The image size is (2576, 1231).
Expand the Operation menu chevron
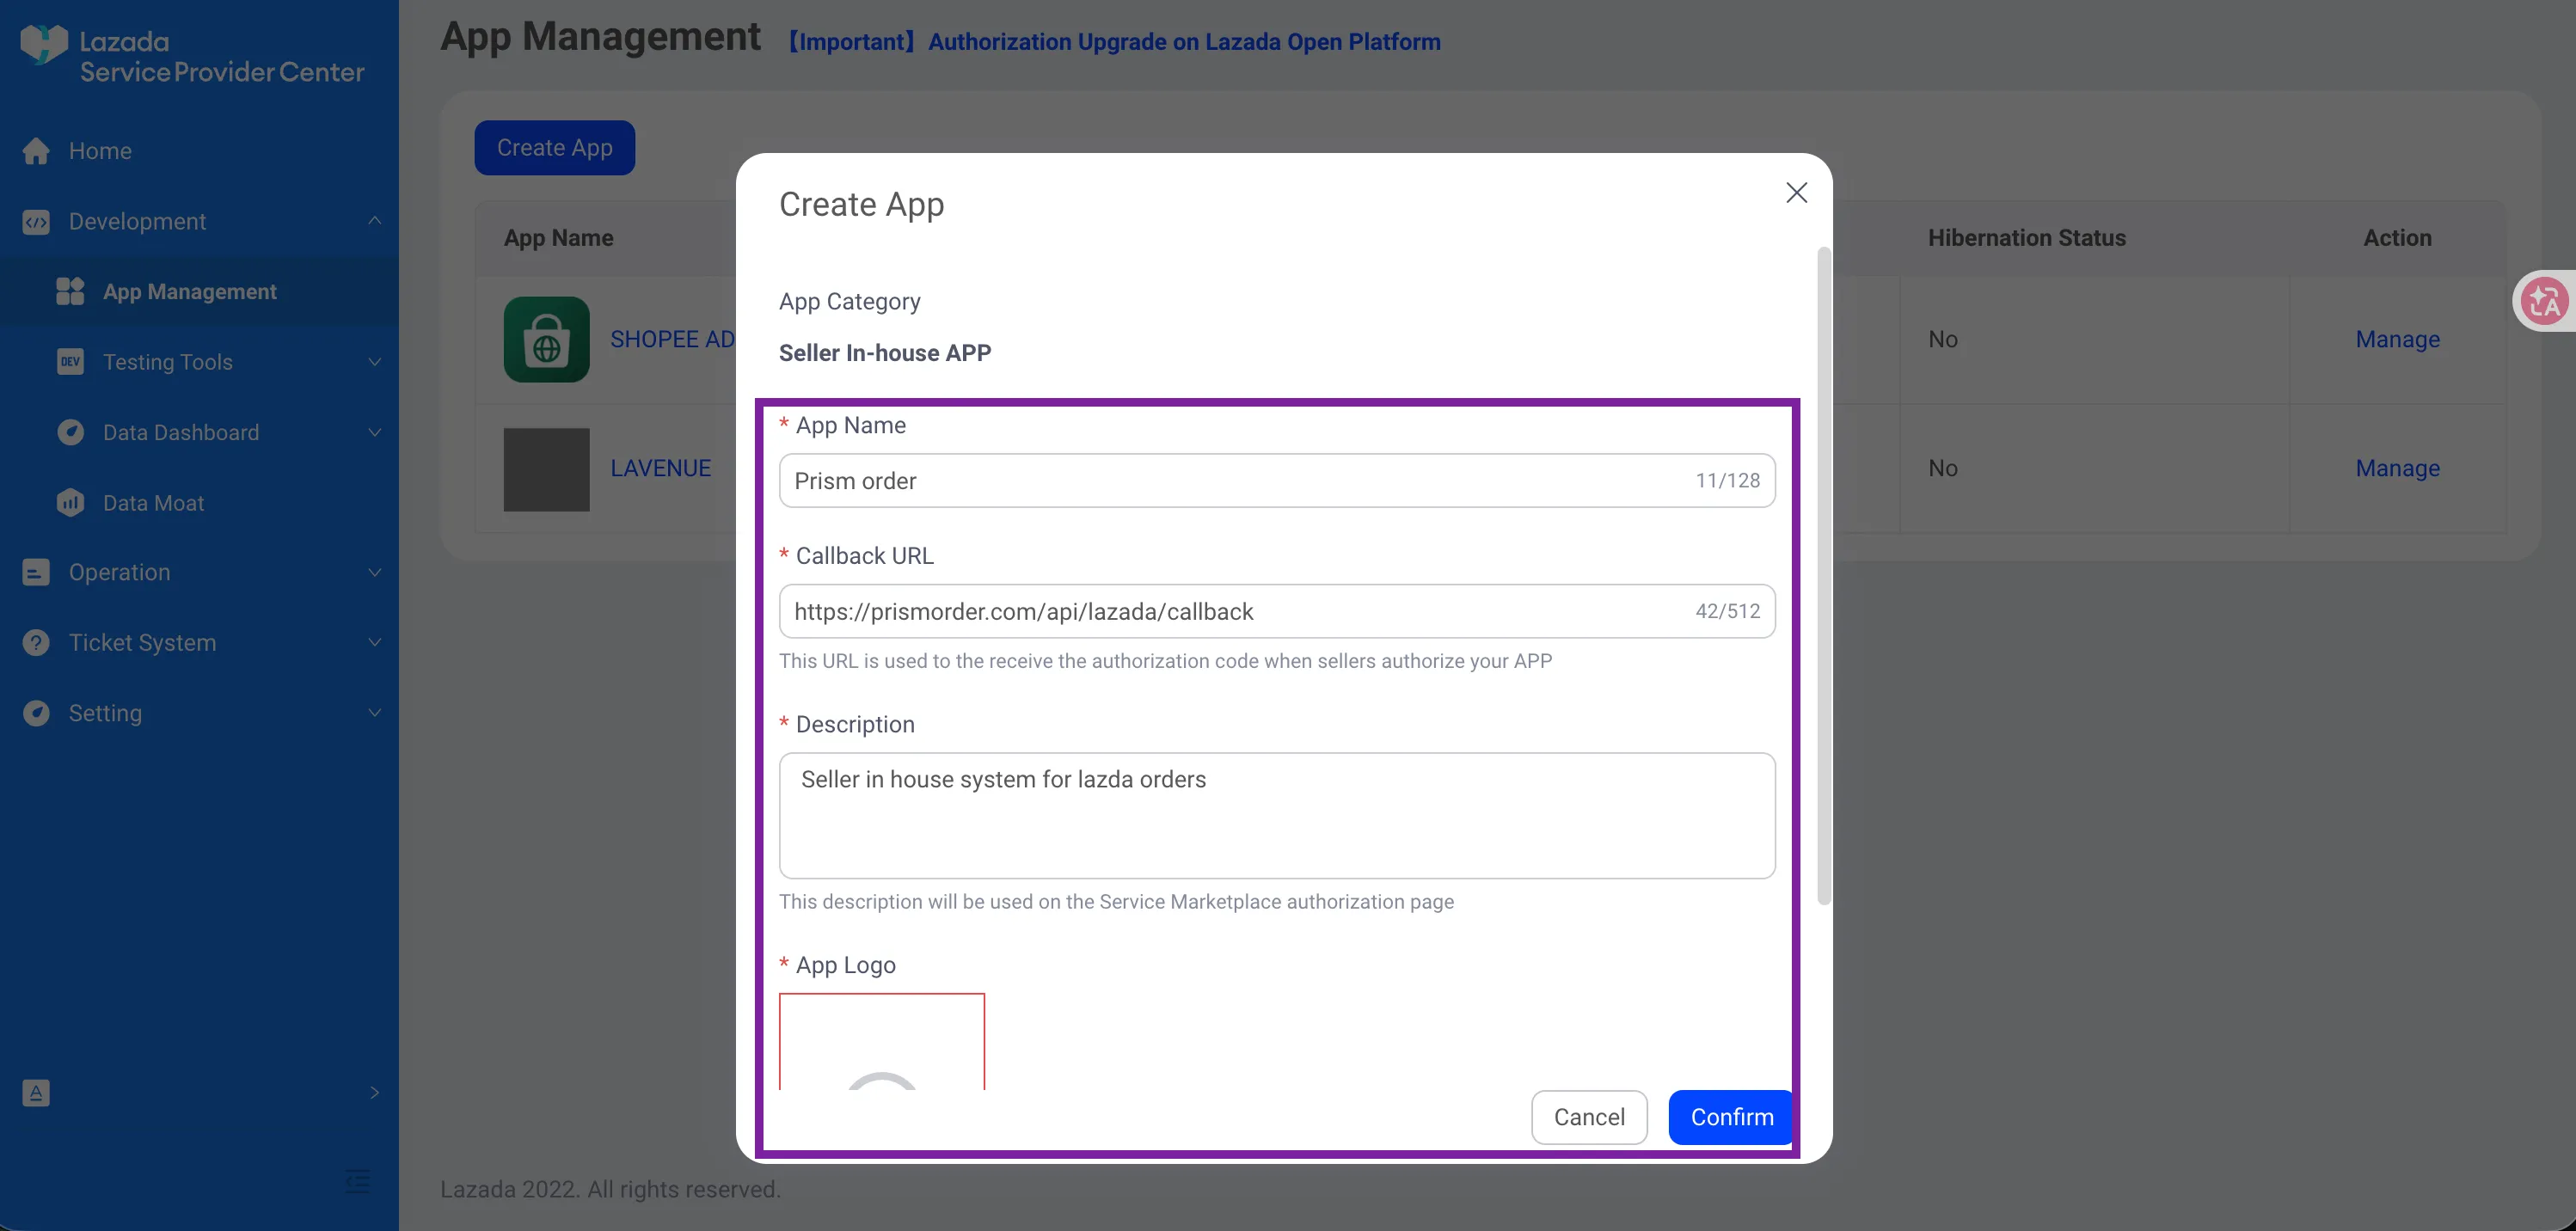tap(375, 572)
